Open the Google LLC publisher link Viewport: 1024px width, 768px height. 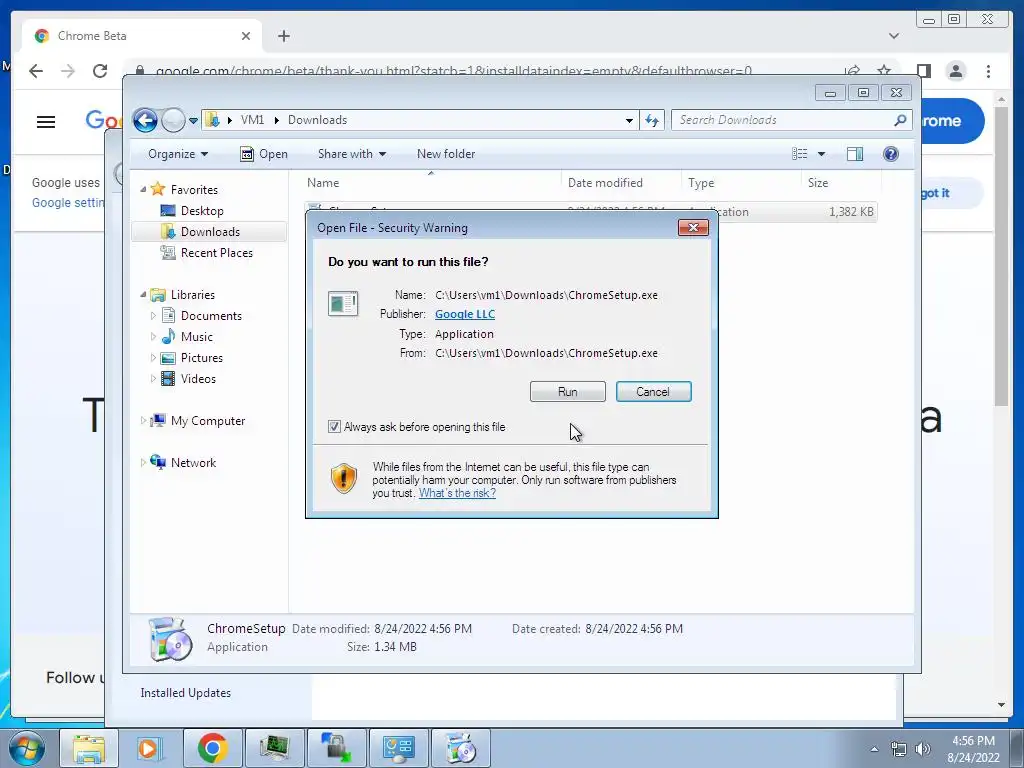(465, 314)
